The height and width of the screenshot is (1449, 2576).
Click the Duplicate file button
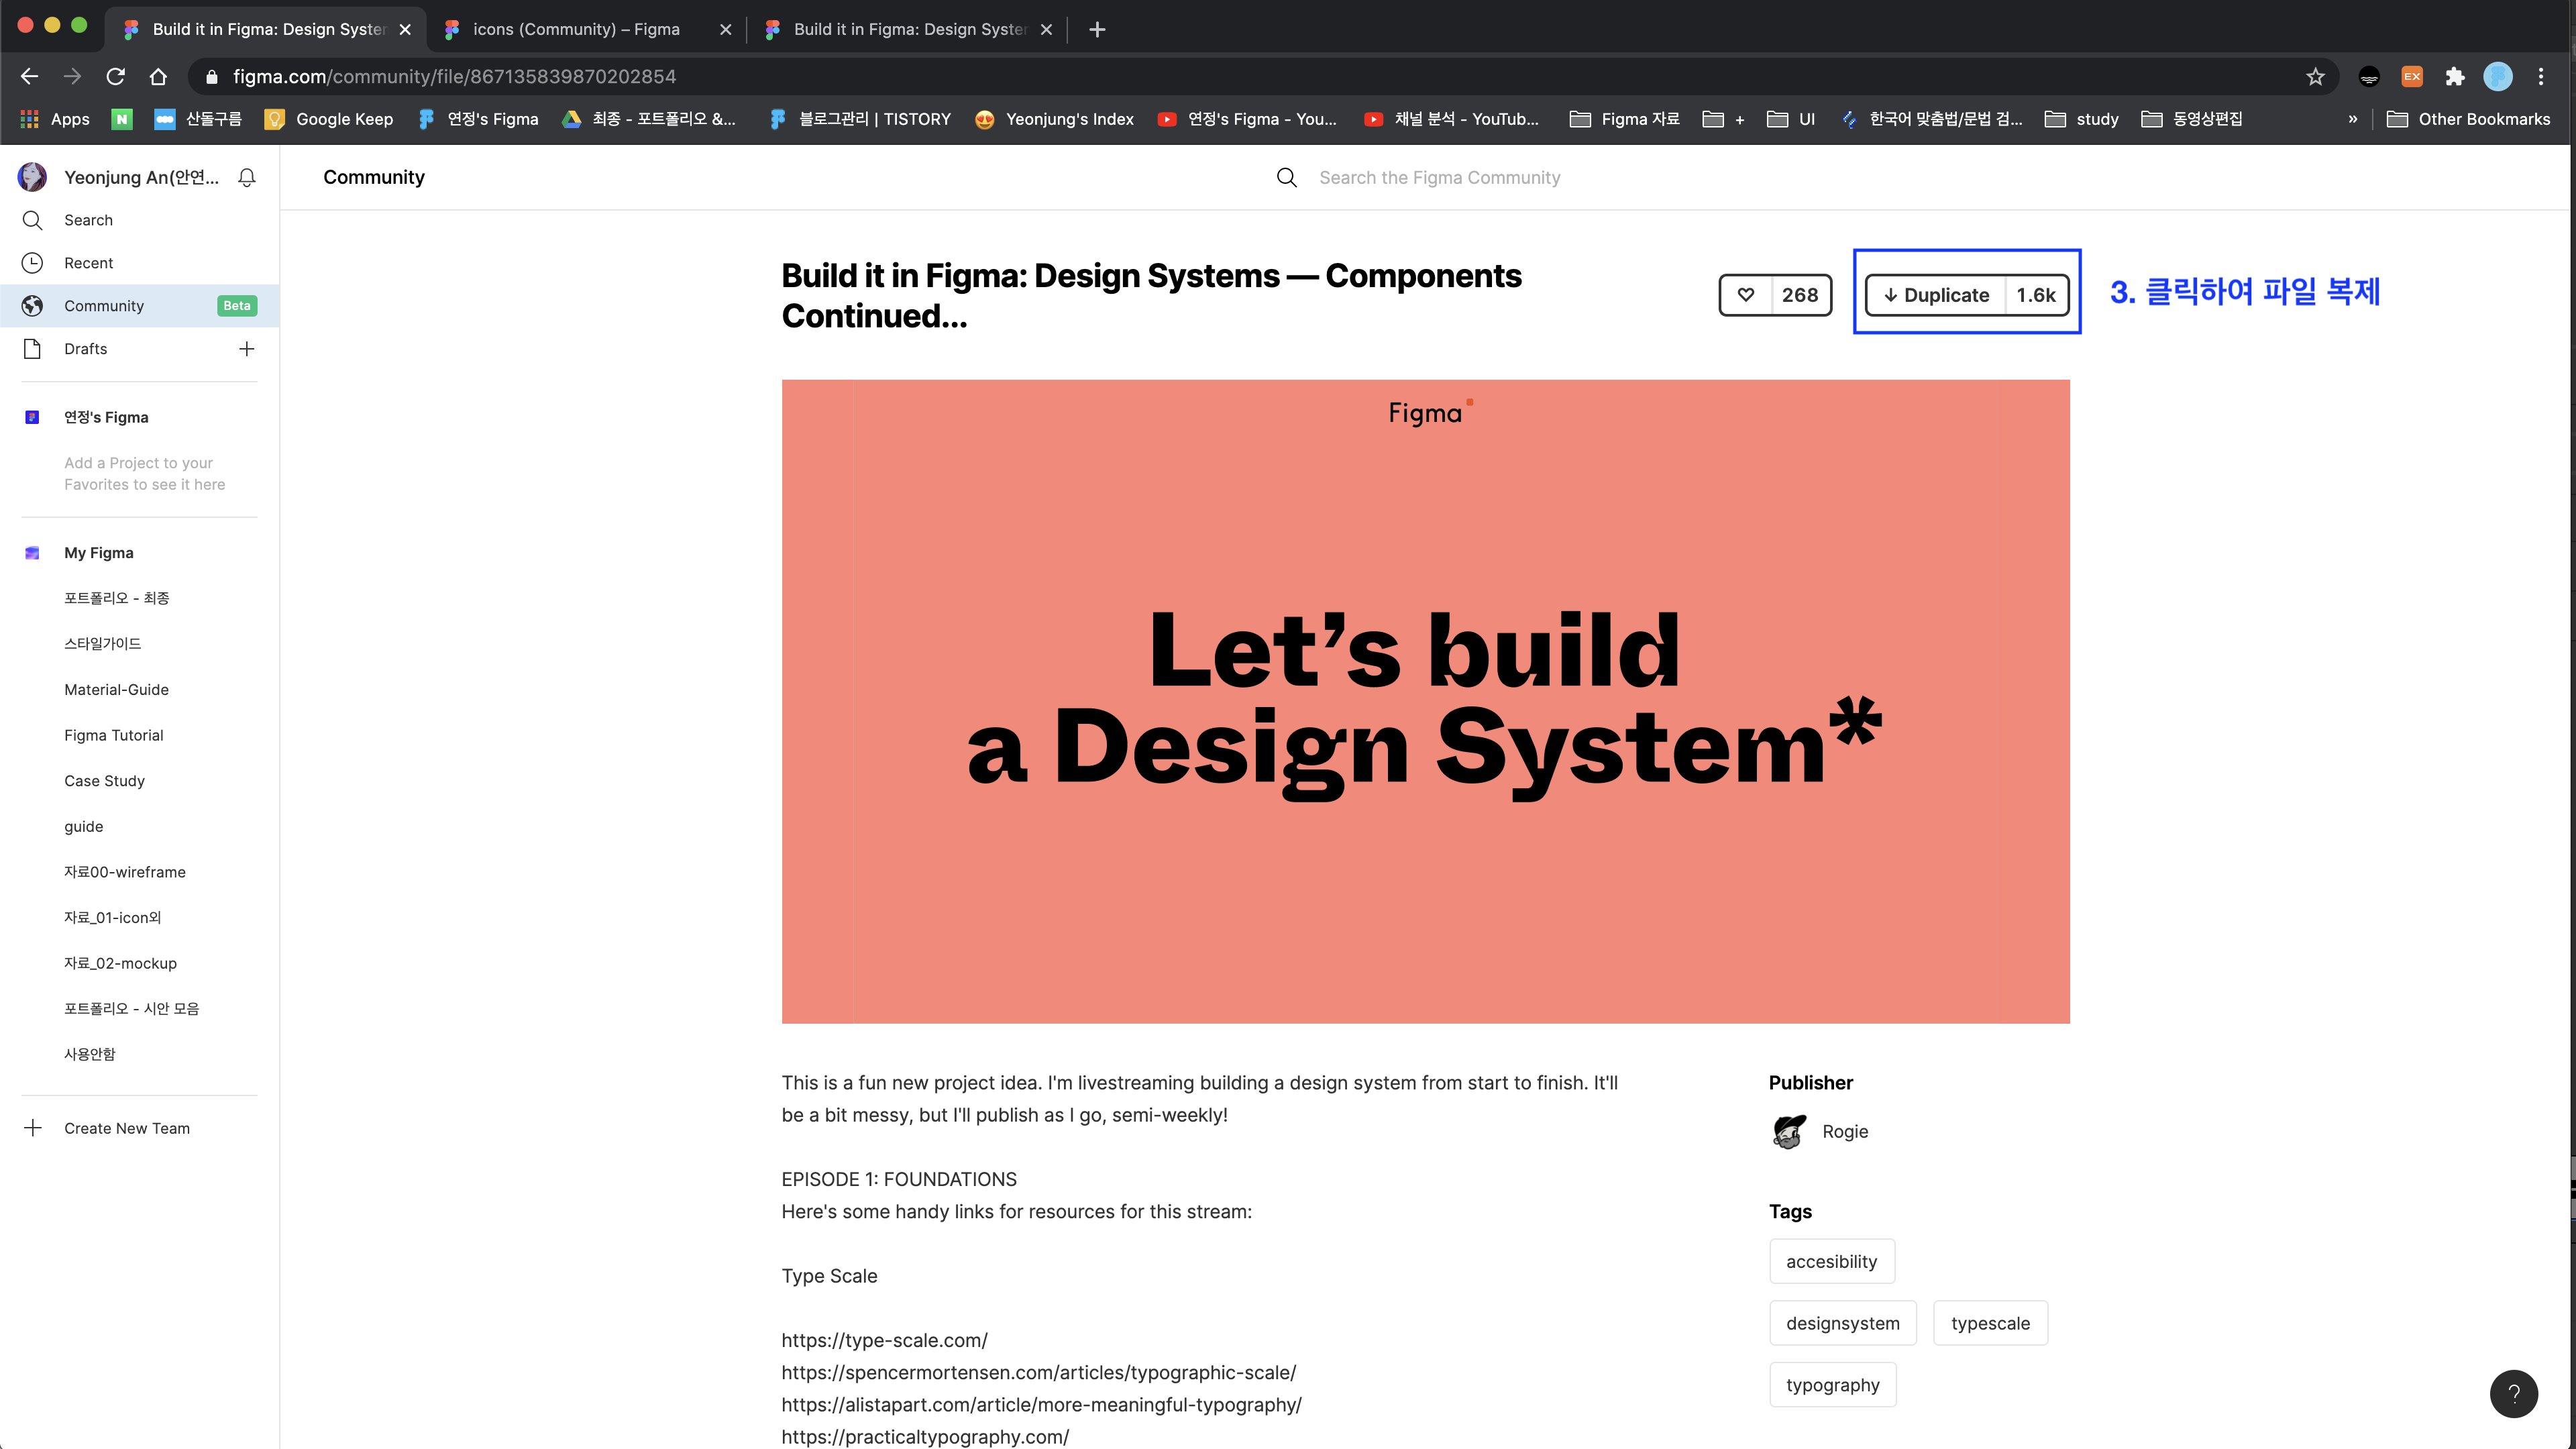pyautogui.click(x=1936, y=295)
